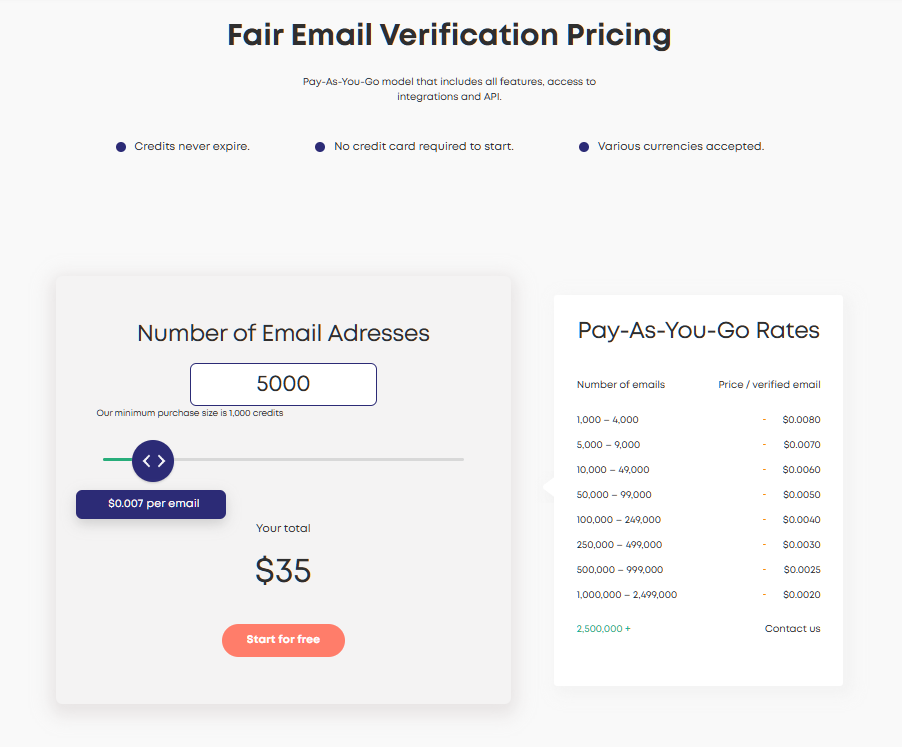The image size is (902, 747).
Task: Click the 2,500,000 + tier label
Action: (603, 629)
